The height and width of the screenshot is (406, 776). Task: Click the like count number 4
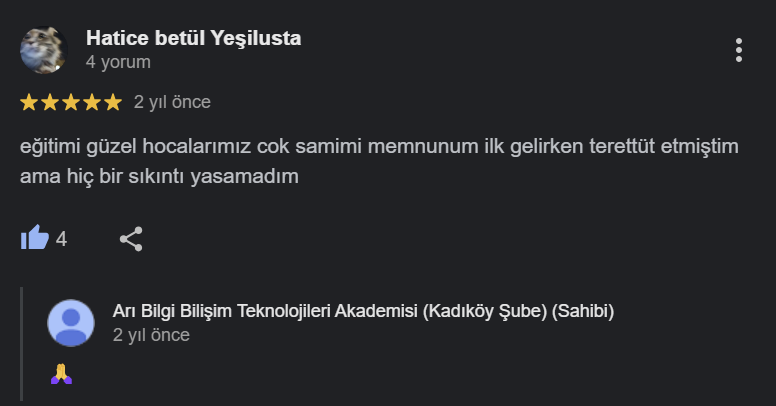pos(61,239)
